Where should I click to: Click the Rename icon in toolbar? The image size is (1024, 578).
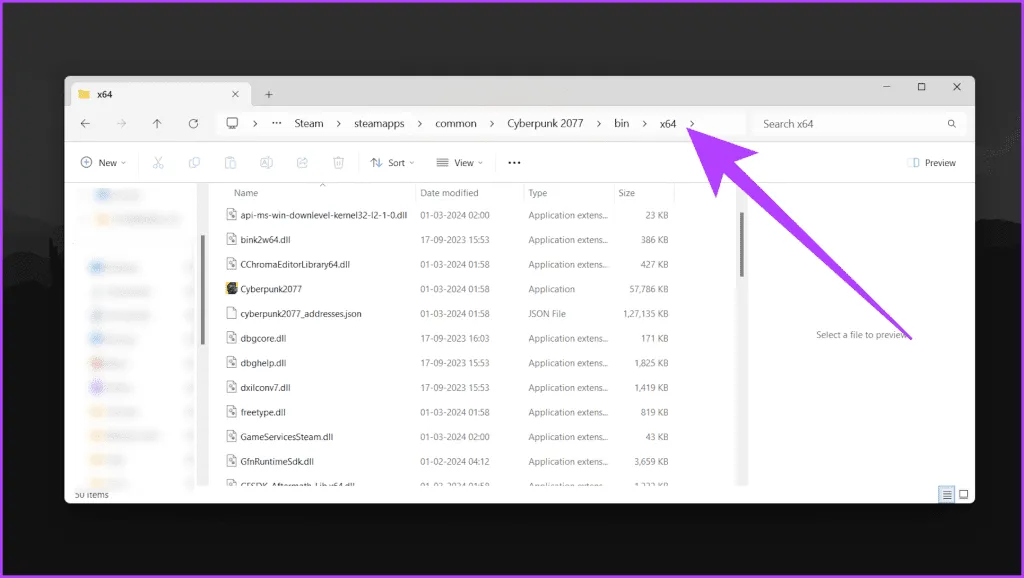coord(266,163)
